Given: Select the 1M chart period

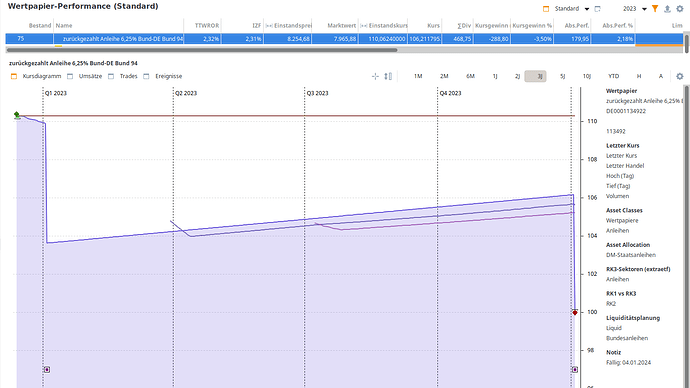Looking at the screenshot, I should coord(418,76).
